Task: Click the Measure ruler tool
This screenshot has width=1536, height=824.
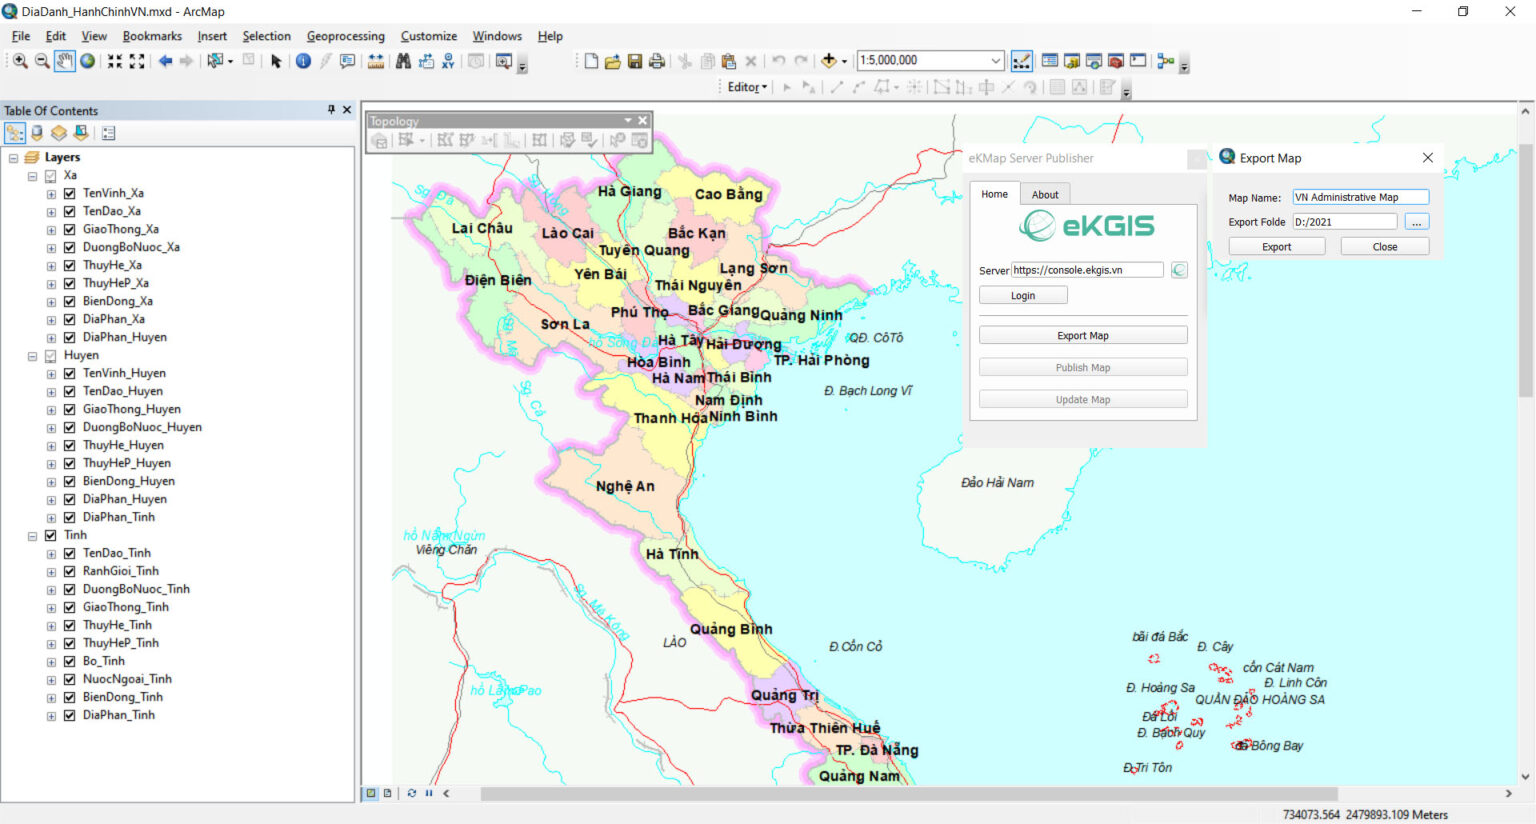Action: pos(376,61)
